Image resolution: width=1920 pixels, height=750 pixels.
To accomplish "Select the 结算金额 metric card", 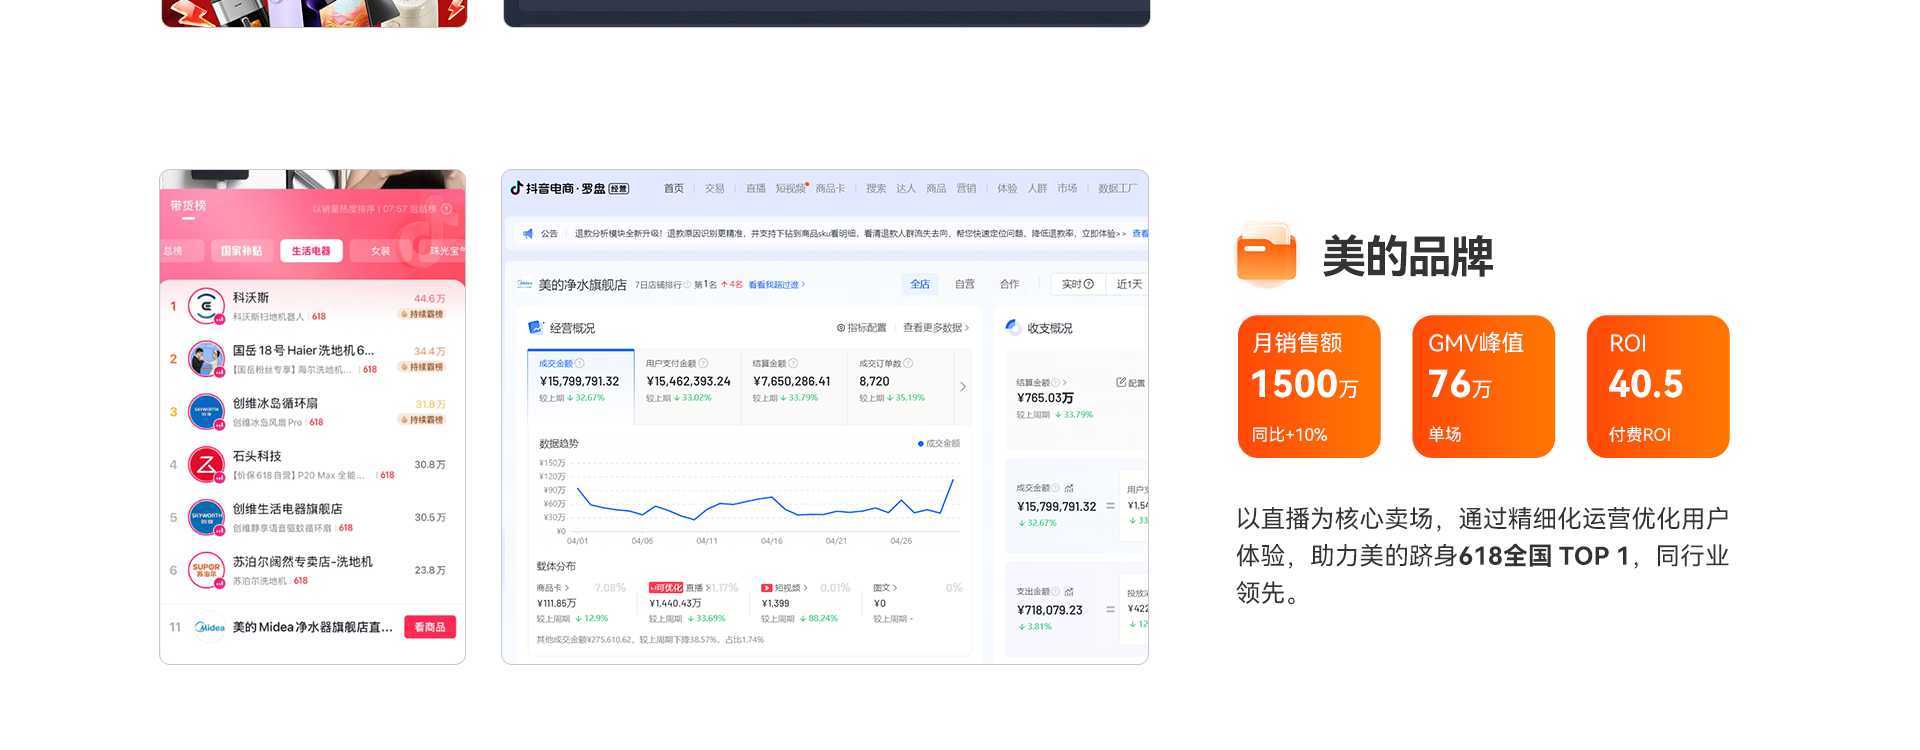I will pyautogui.click(x=794, y=386).
